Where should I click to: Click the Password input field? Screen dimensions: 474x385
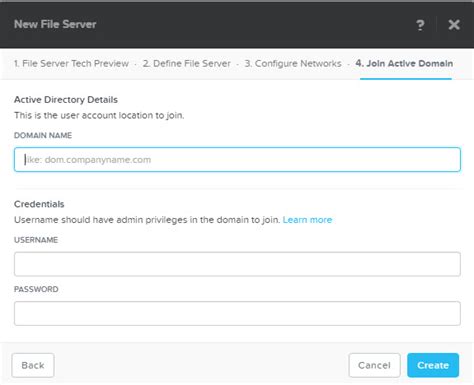(237, 313)
